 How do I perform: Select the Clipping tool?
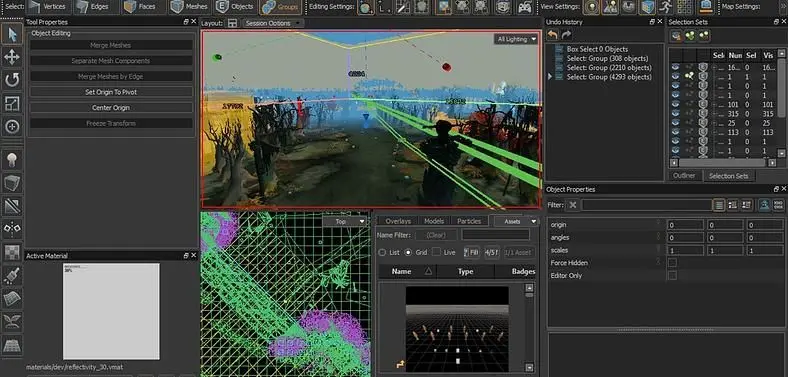12,206
